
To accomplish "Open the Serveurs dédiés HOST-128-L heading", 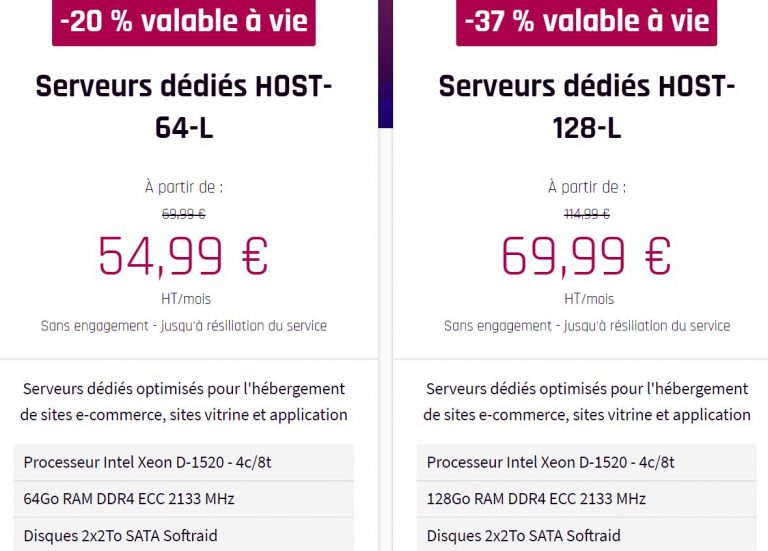I will (x=587, y=106).
